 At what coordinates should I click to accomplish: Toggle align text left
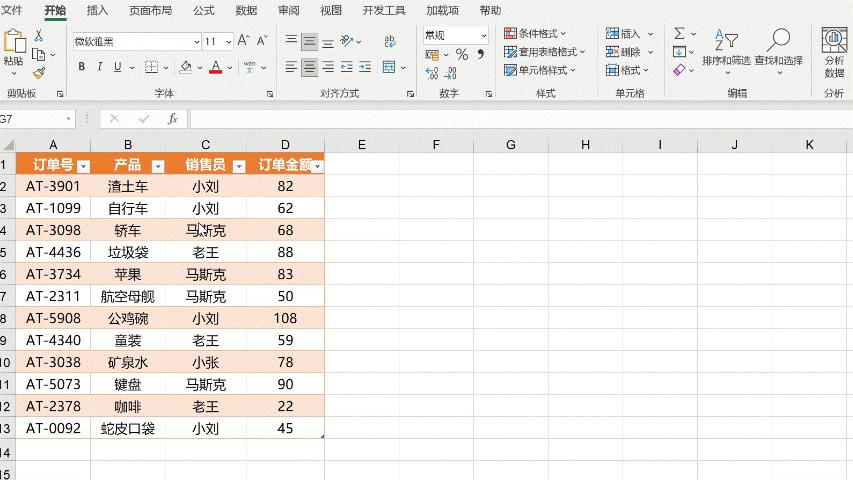[292, 67]
